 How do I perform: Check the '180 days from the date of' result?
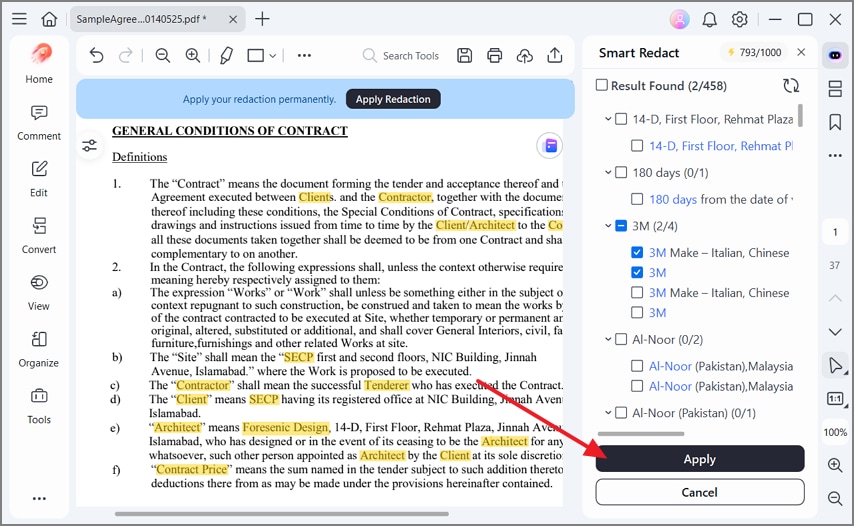(637, 199)
